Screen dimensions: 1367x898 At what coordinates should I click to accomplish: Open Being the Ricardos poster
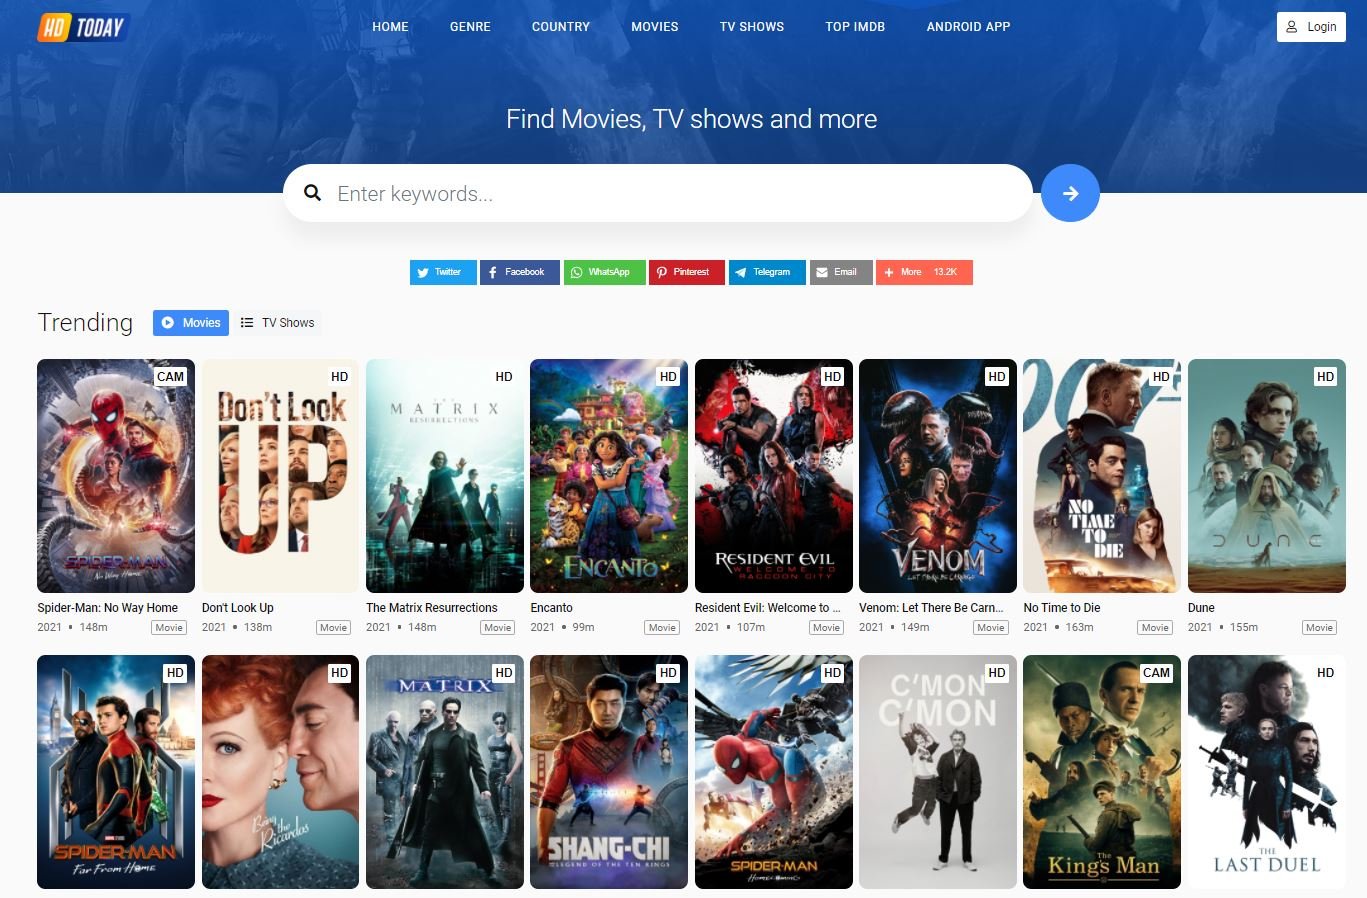tap(280, 772)
